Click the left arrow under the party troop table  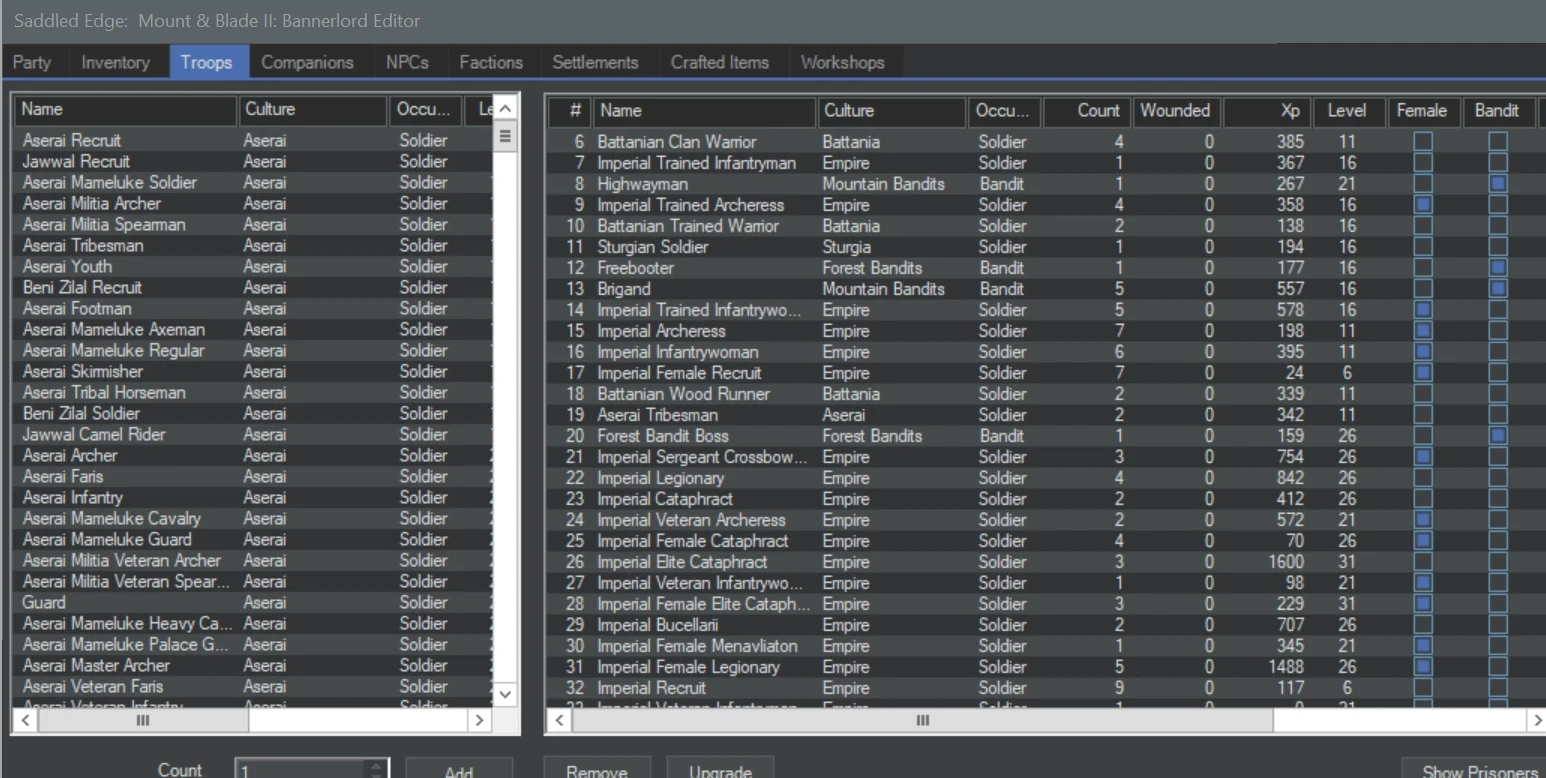[x=559, y=720]
